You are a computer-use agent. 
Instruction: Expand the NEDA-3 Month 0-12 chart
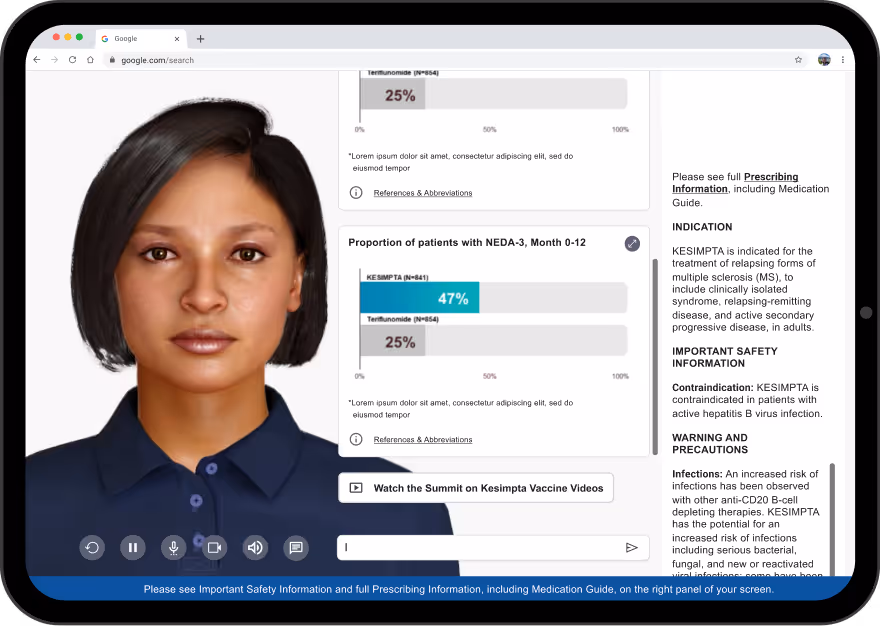point(632,244)
